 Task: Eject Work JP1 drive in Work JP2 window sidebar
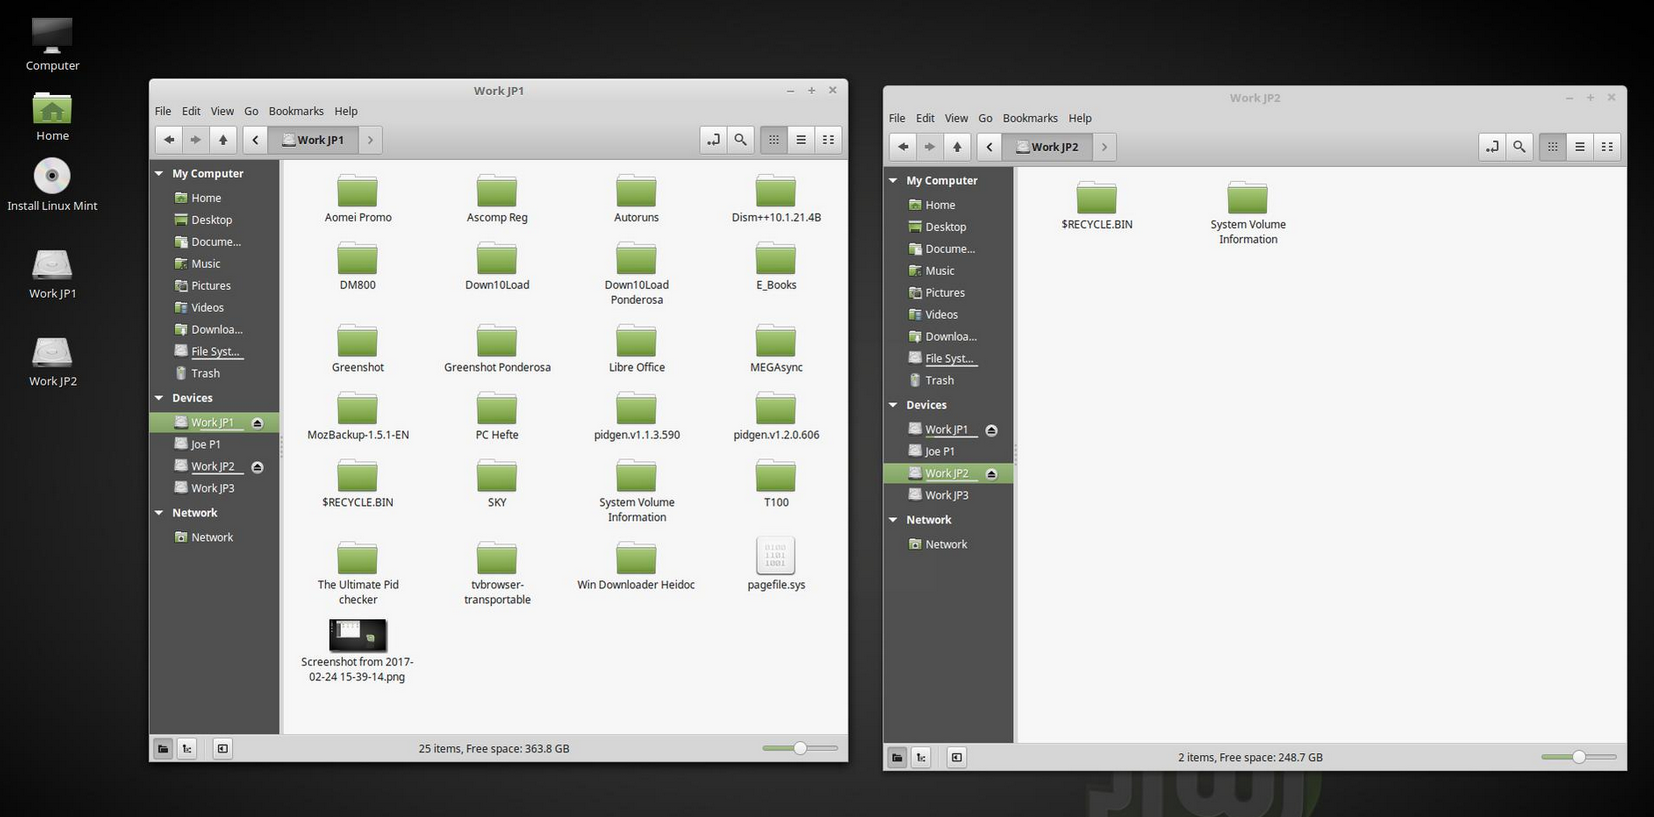991,430
